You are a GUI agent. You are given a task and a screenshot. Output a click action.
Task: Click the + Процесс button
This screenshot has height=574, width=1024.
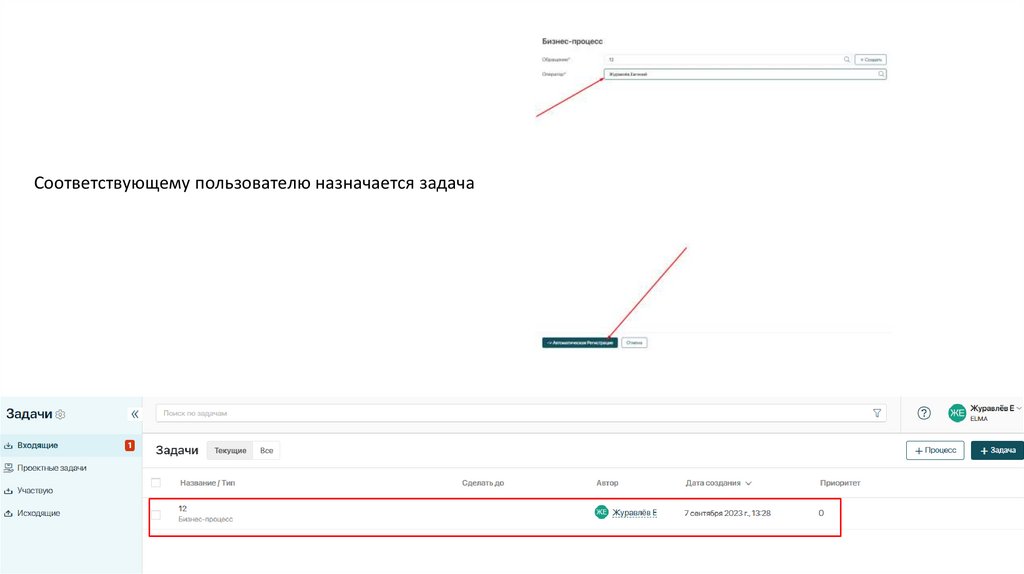tap(935, 451)
